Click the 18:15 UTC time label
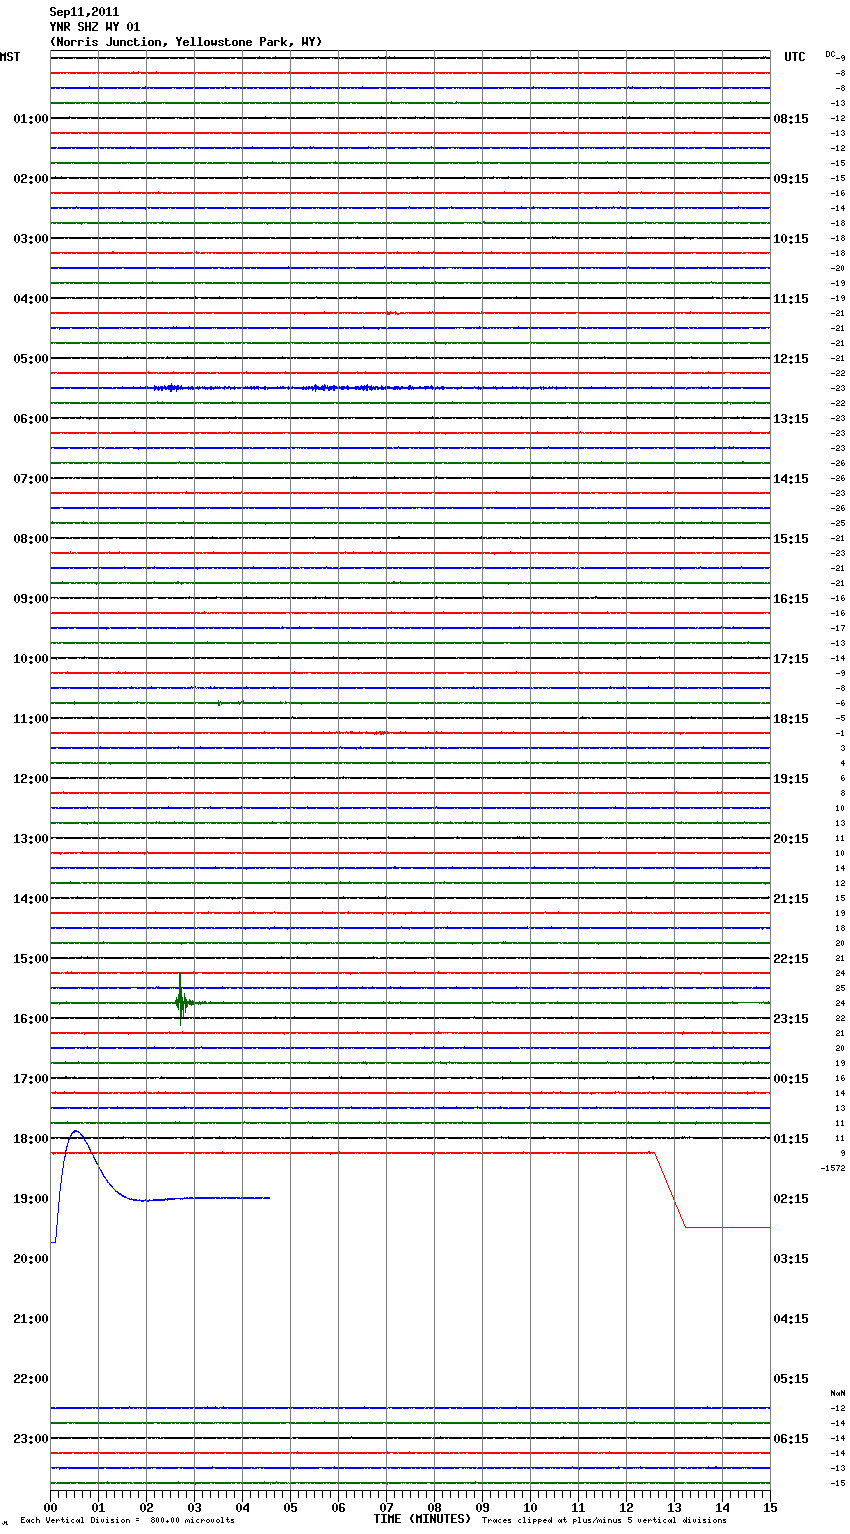The width and height of the screenshot is (850, 1534). click(791, 719)
